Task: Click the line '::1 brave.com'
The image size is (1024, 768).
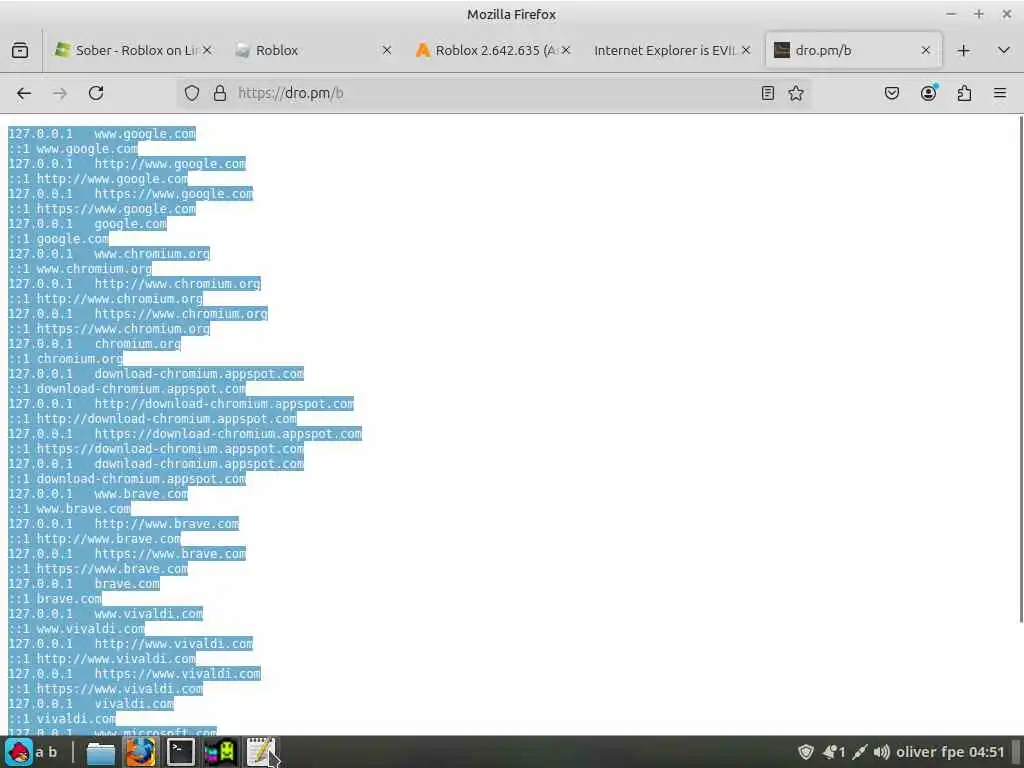Action: [55, 599]
